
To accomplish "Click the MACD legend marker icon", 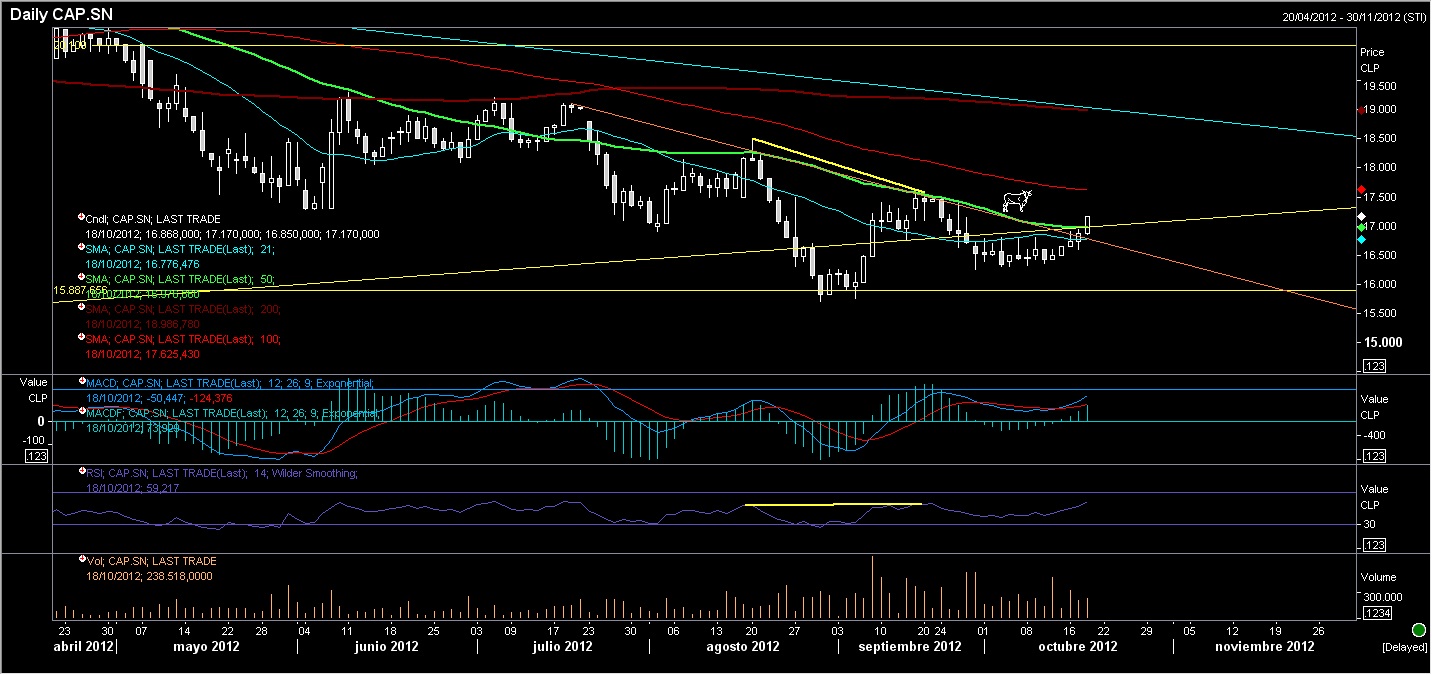I will (81, 382).
